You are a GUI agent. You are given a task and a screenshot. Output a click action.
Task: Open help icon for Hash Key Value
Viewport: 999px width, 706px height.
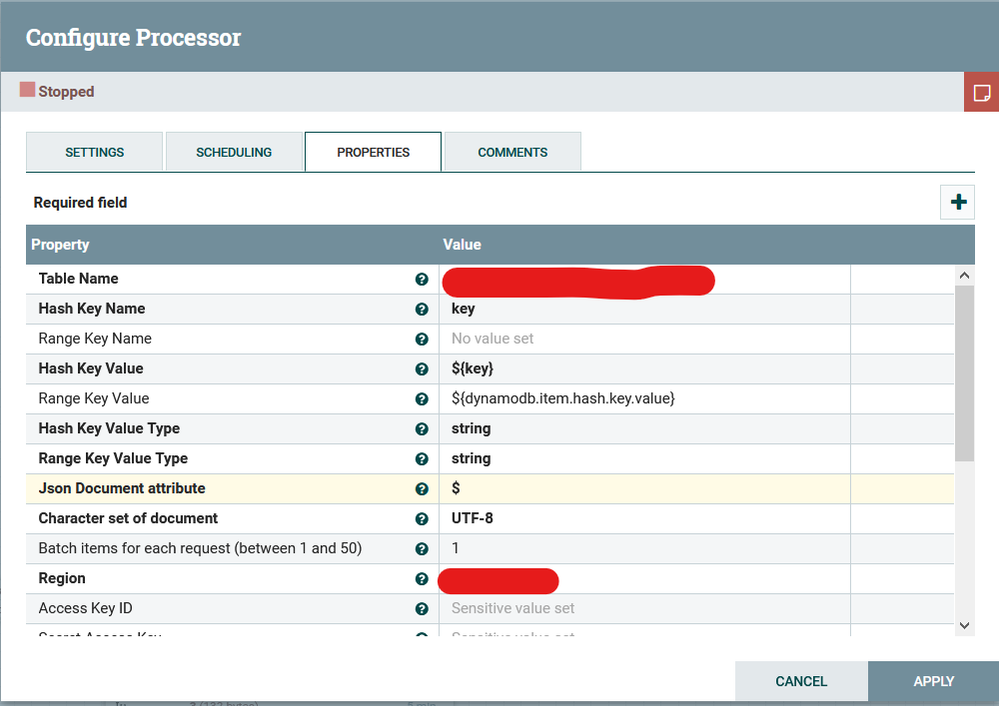421,369
